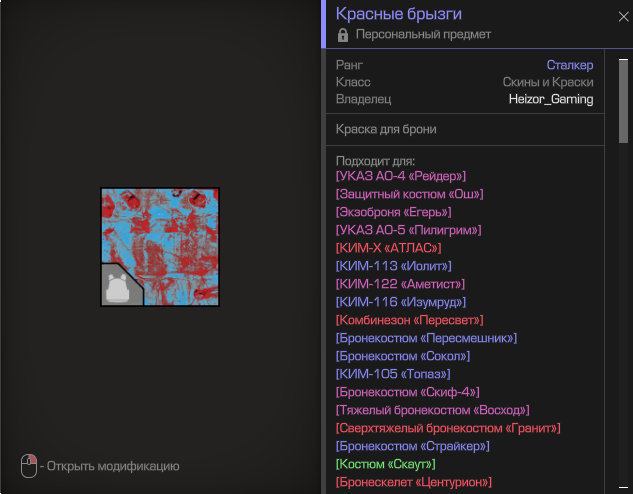Open the КИМ-122 «Аметист» link
The height and width of the screenshot is (494, 633).
click(400, 284)
